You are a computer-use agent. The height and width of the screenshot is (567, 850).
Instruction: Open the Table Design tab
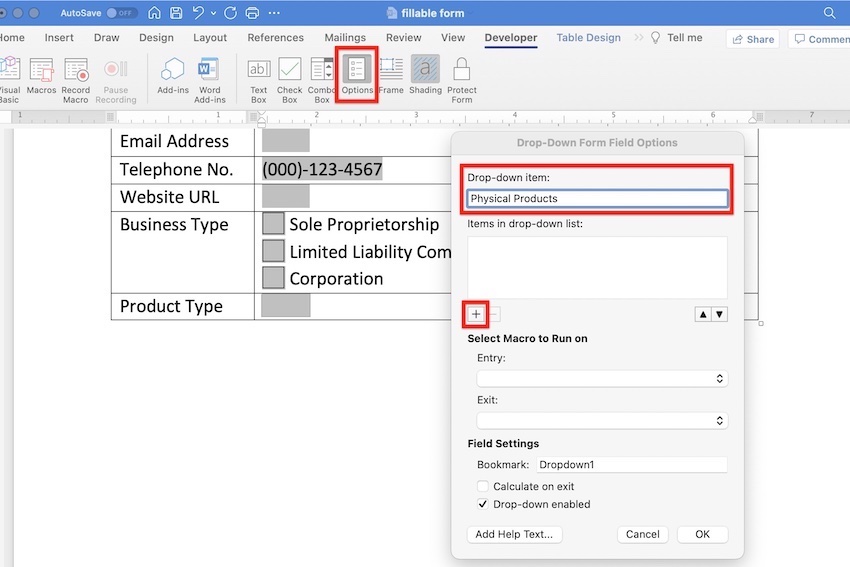pos(588,38)
